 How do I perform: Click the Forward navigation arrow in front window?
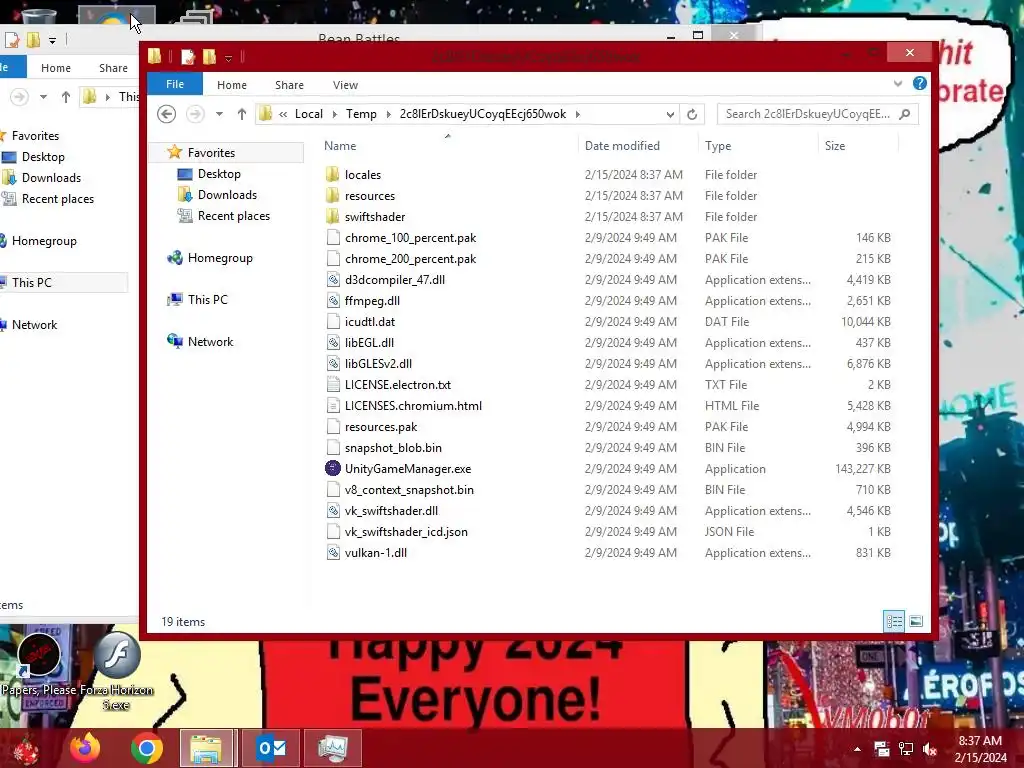point(195,114)
